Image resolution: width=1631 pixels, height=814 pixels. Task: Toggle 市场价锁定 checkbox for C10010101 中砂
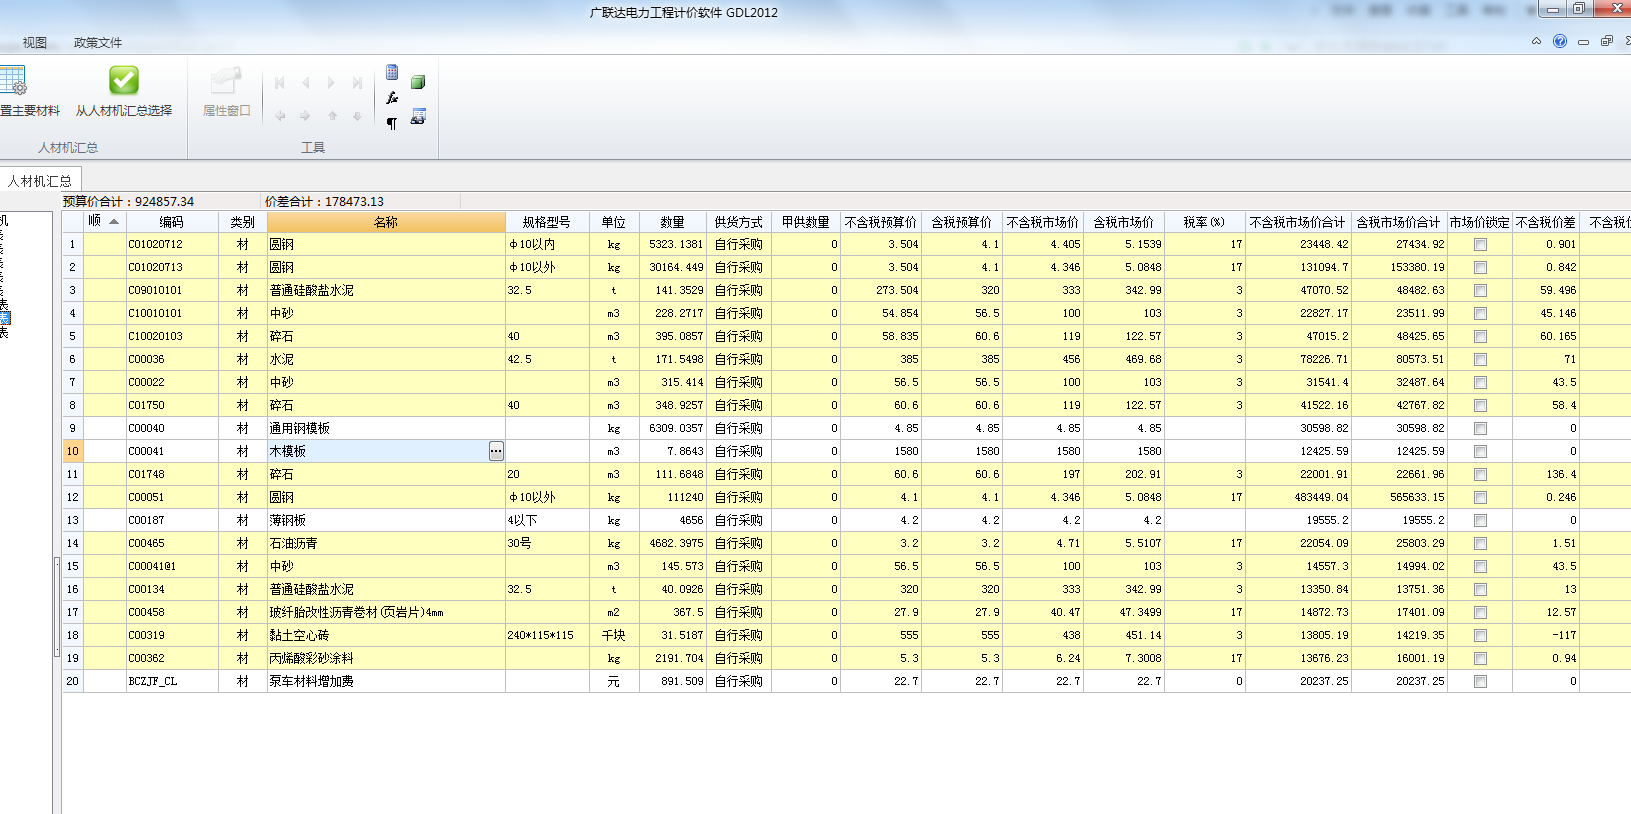tap(1480, 313)
